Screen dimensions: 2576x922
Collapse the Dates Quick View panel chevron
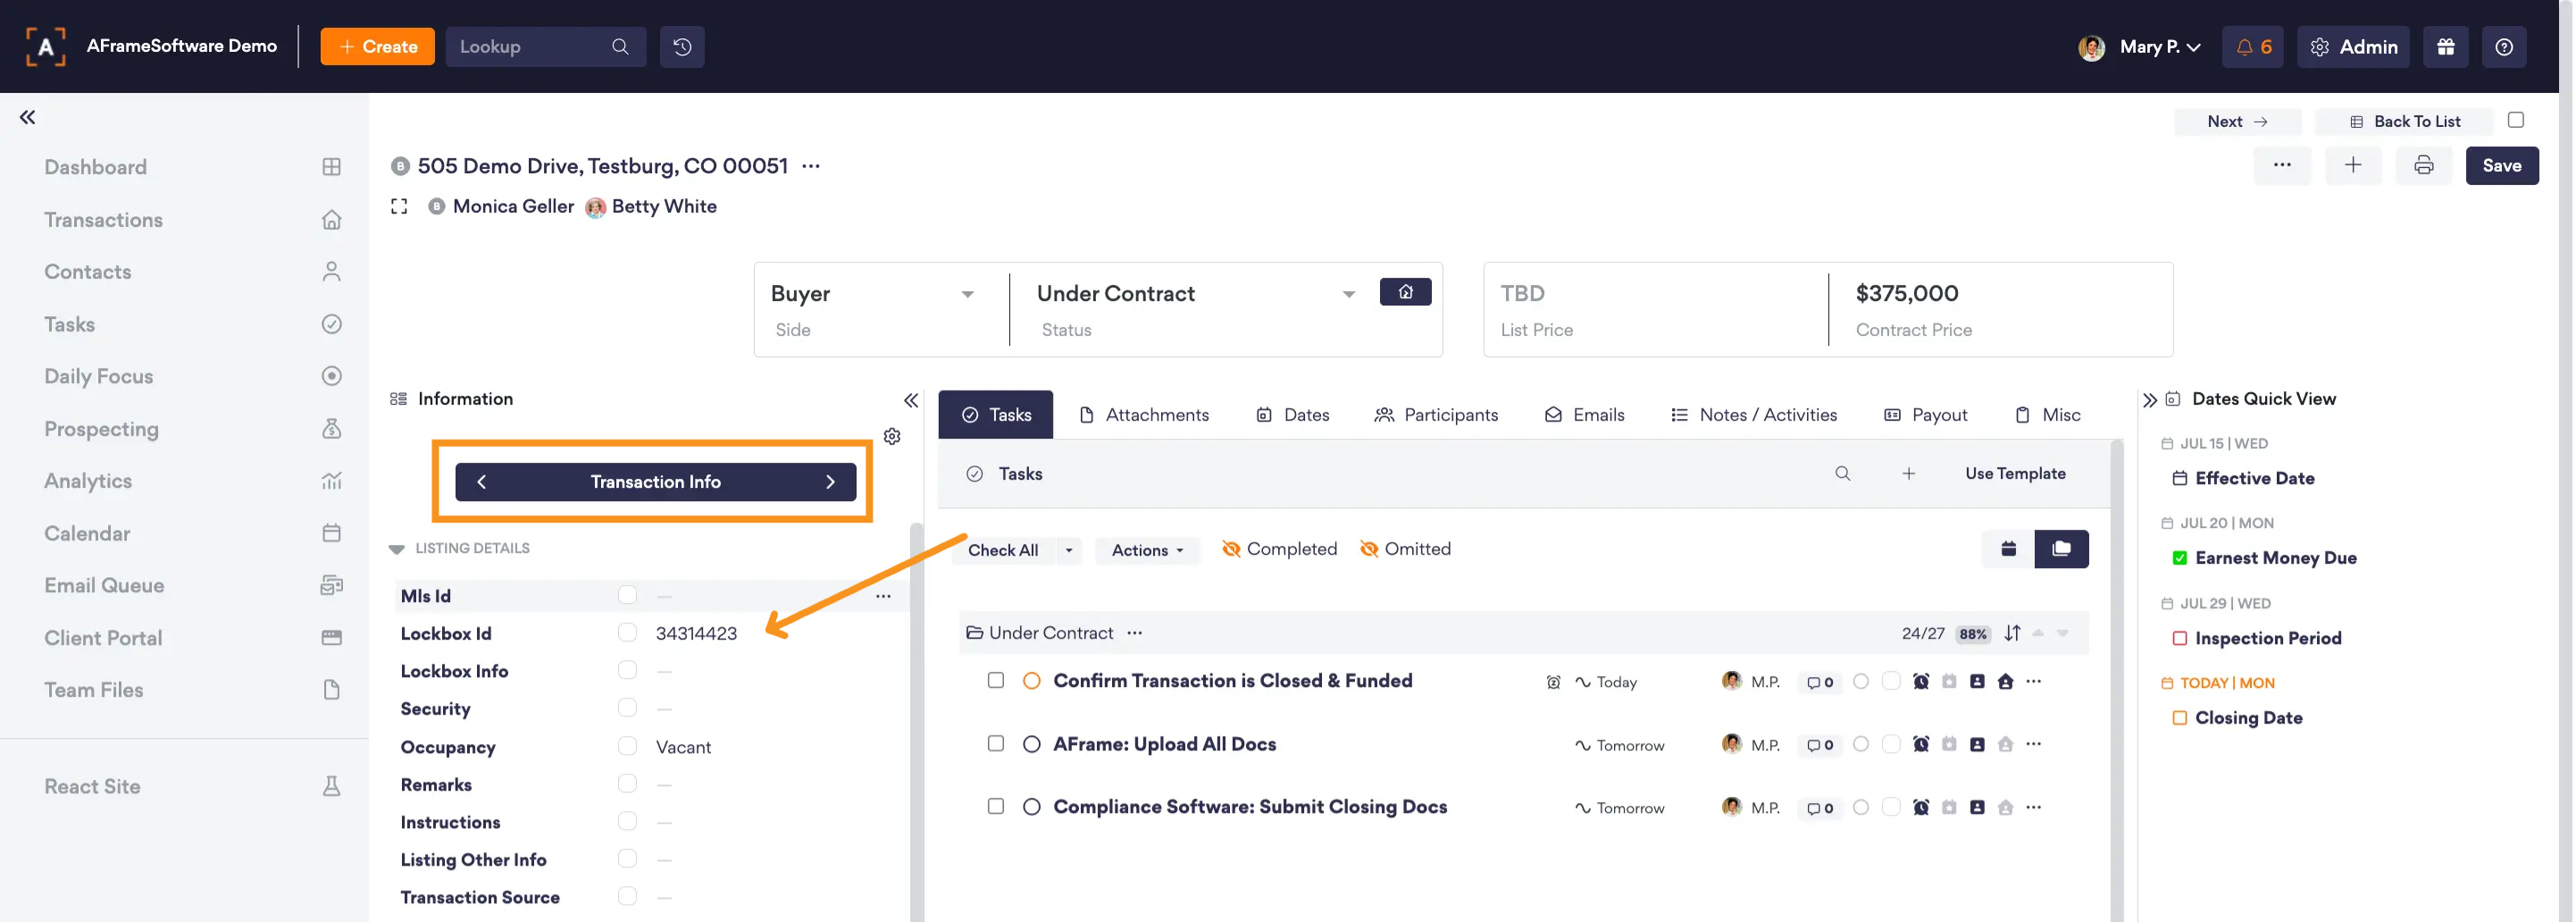2150,400
